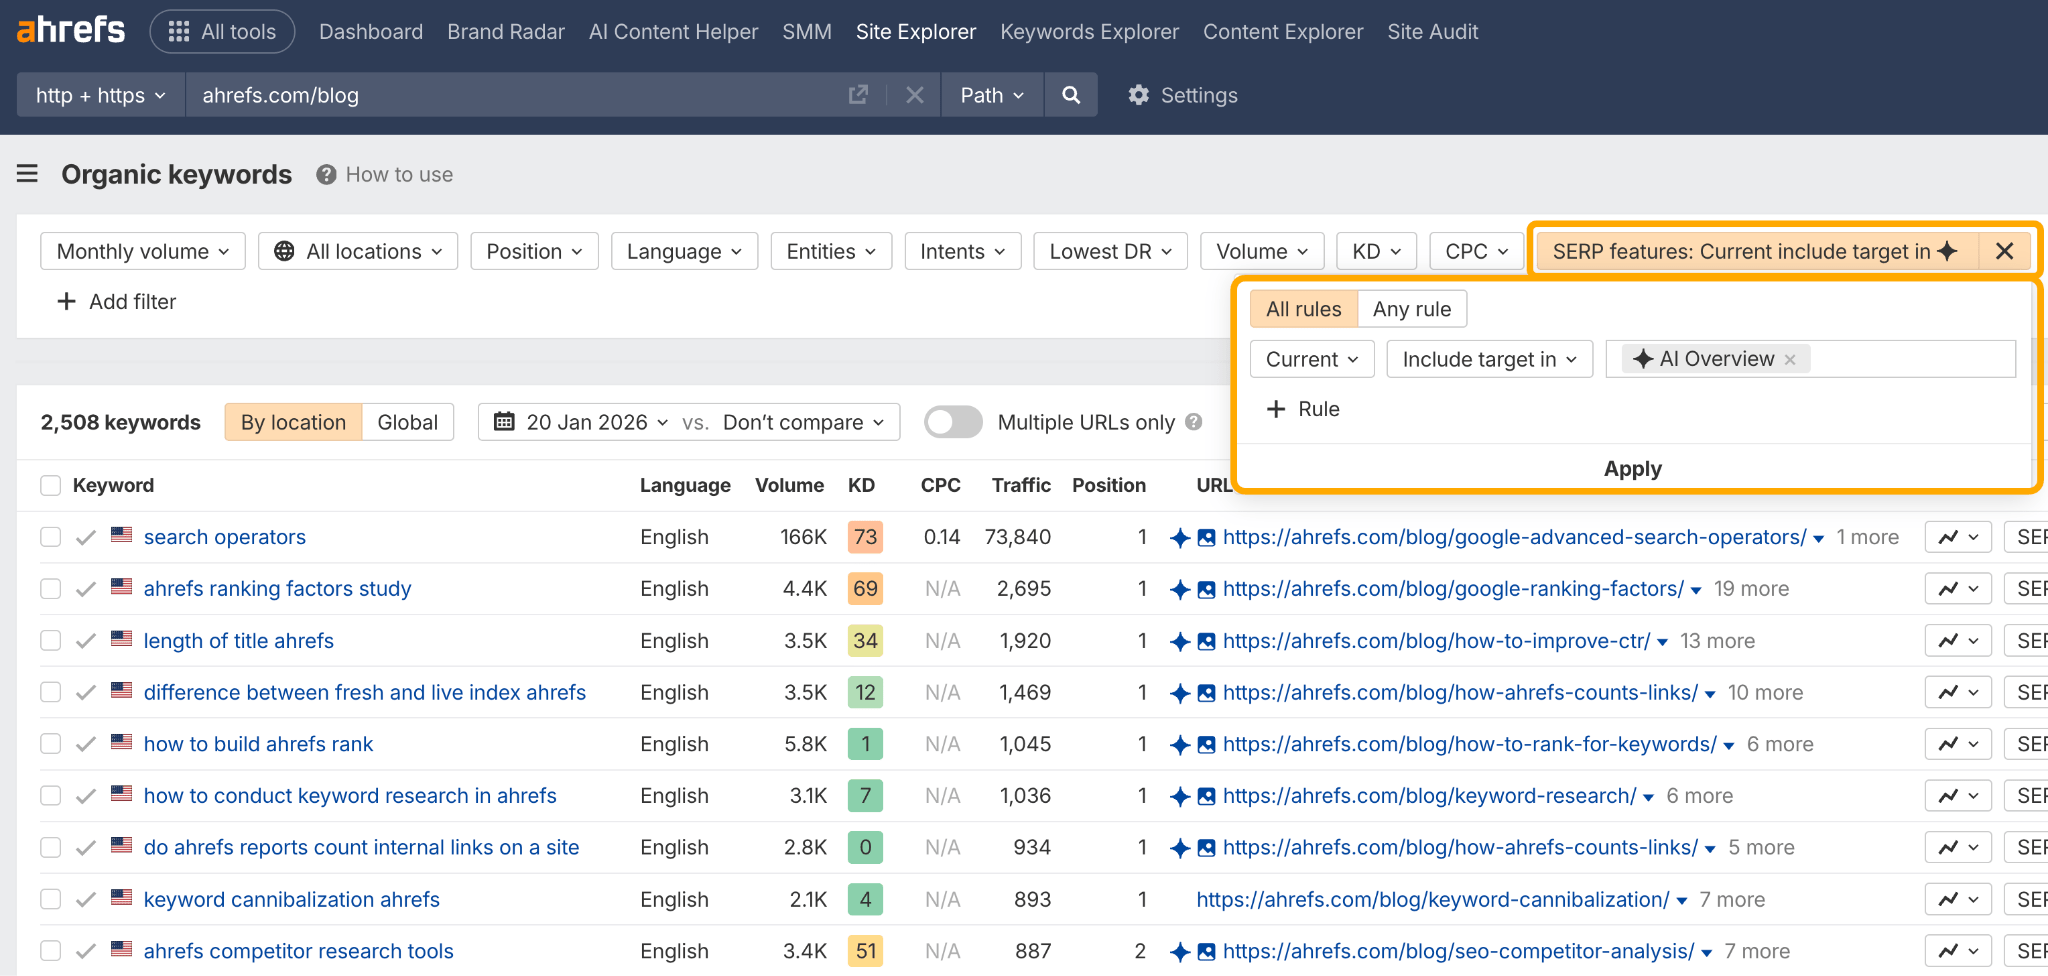Open the keyword cannibalization ahrefs link
This screenshot has height=976, width=2048.
pos(292,899)
